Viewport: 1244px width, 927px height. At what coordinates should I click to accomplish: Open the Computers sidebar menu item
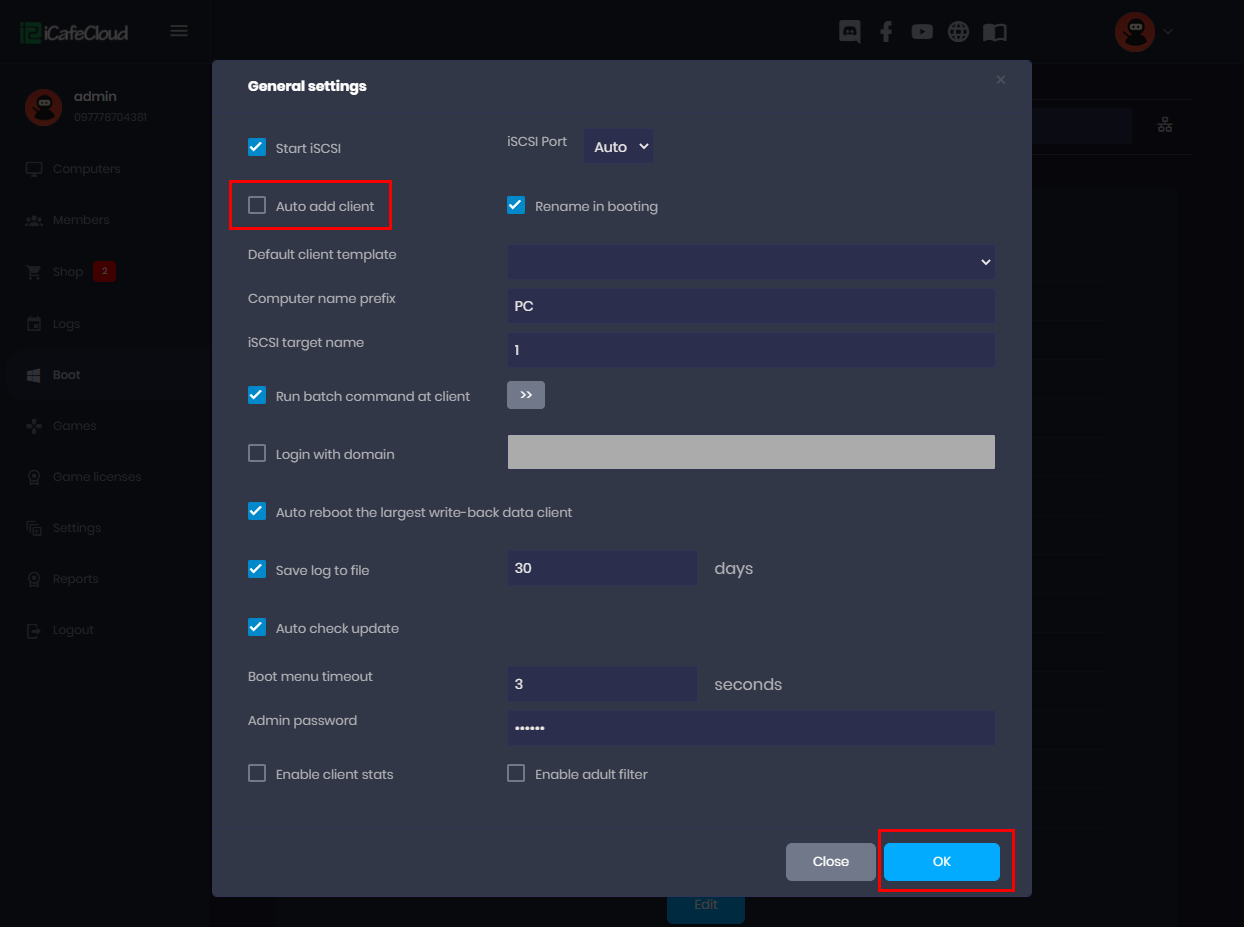click(x=86, y=169)
